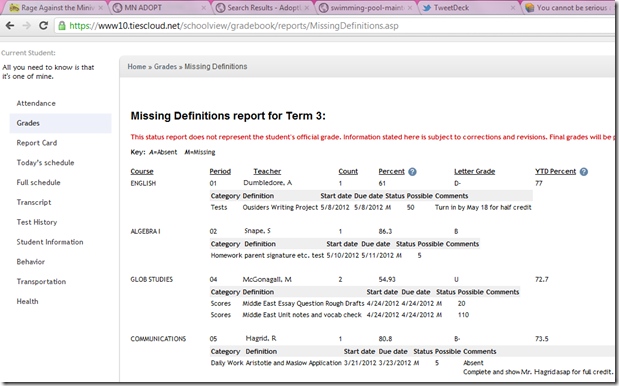Click teacher name Snape, S

[257, 231]
